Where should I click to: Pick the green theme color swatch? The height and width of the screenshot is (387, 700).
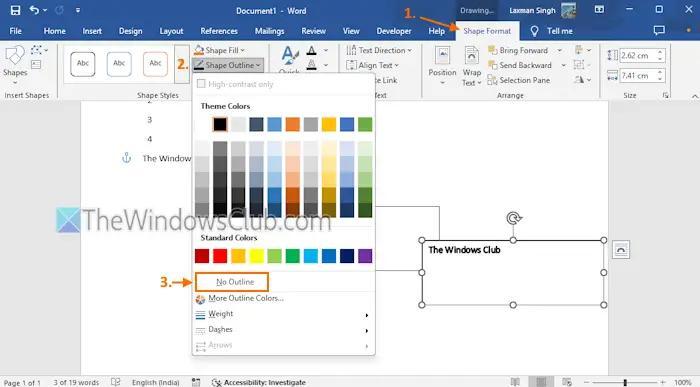[x=365, y=124]
